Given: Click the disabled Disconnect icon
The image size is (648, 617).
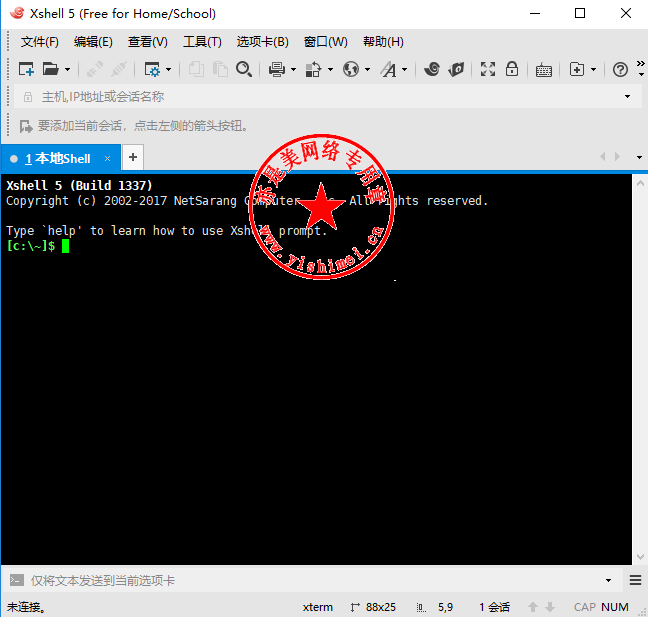Looking at the screenshot, I should pyautogui.click(x=119, y=69).
